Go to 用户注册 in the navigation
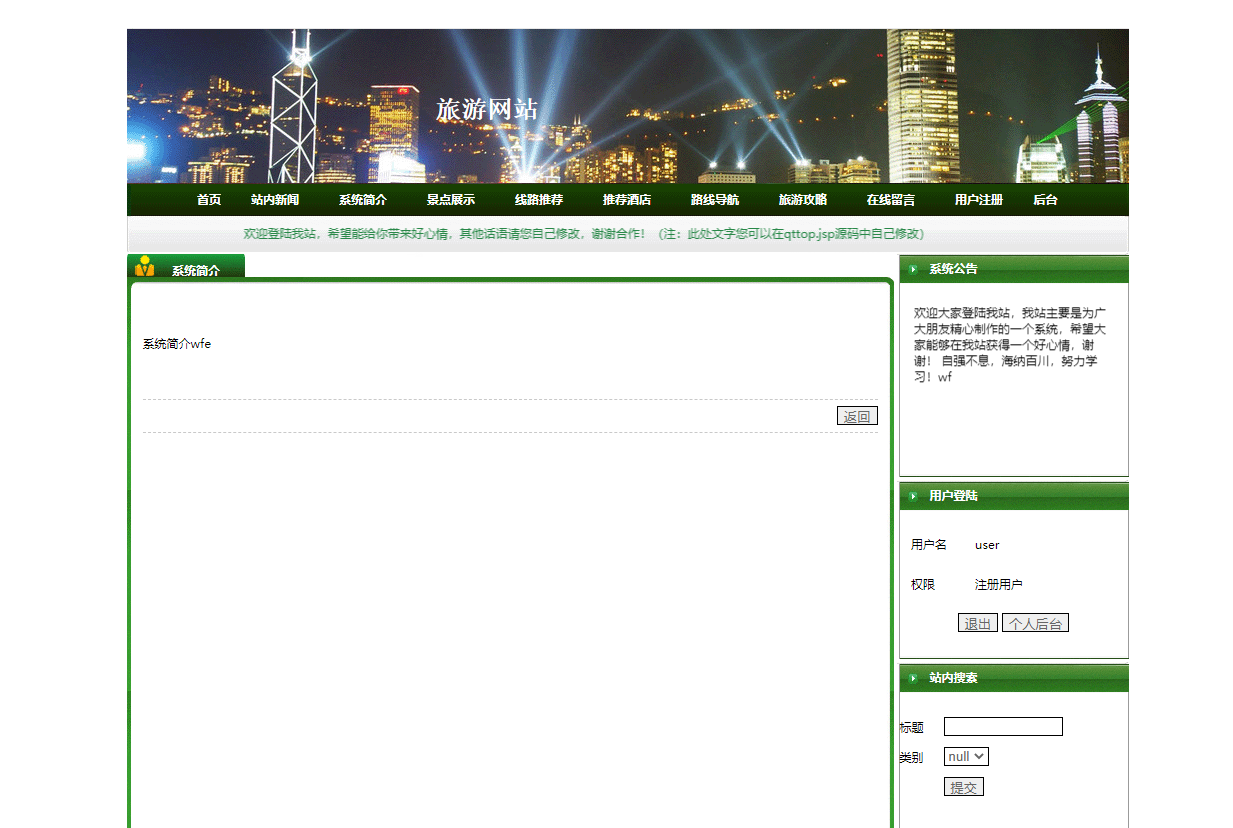 (x=978, y=199)
